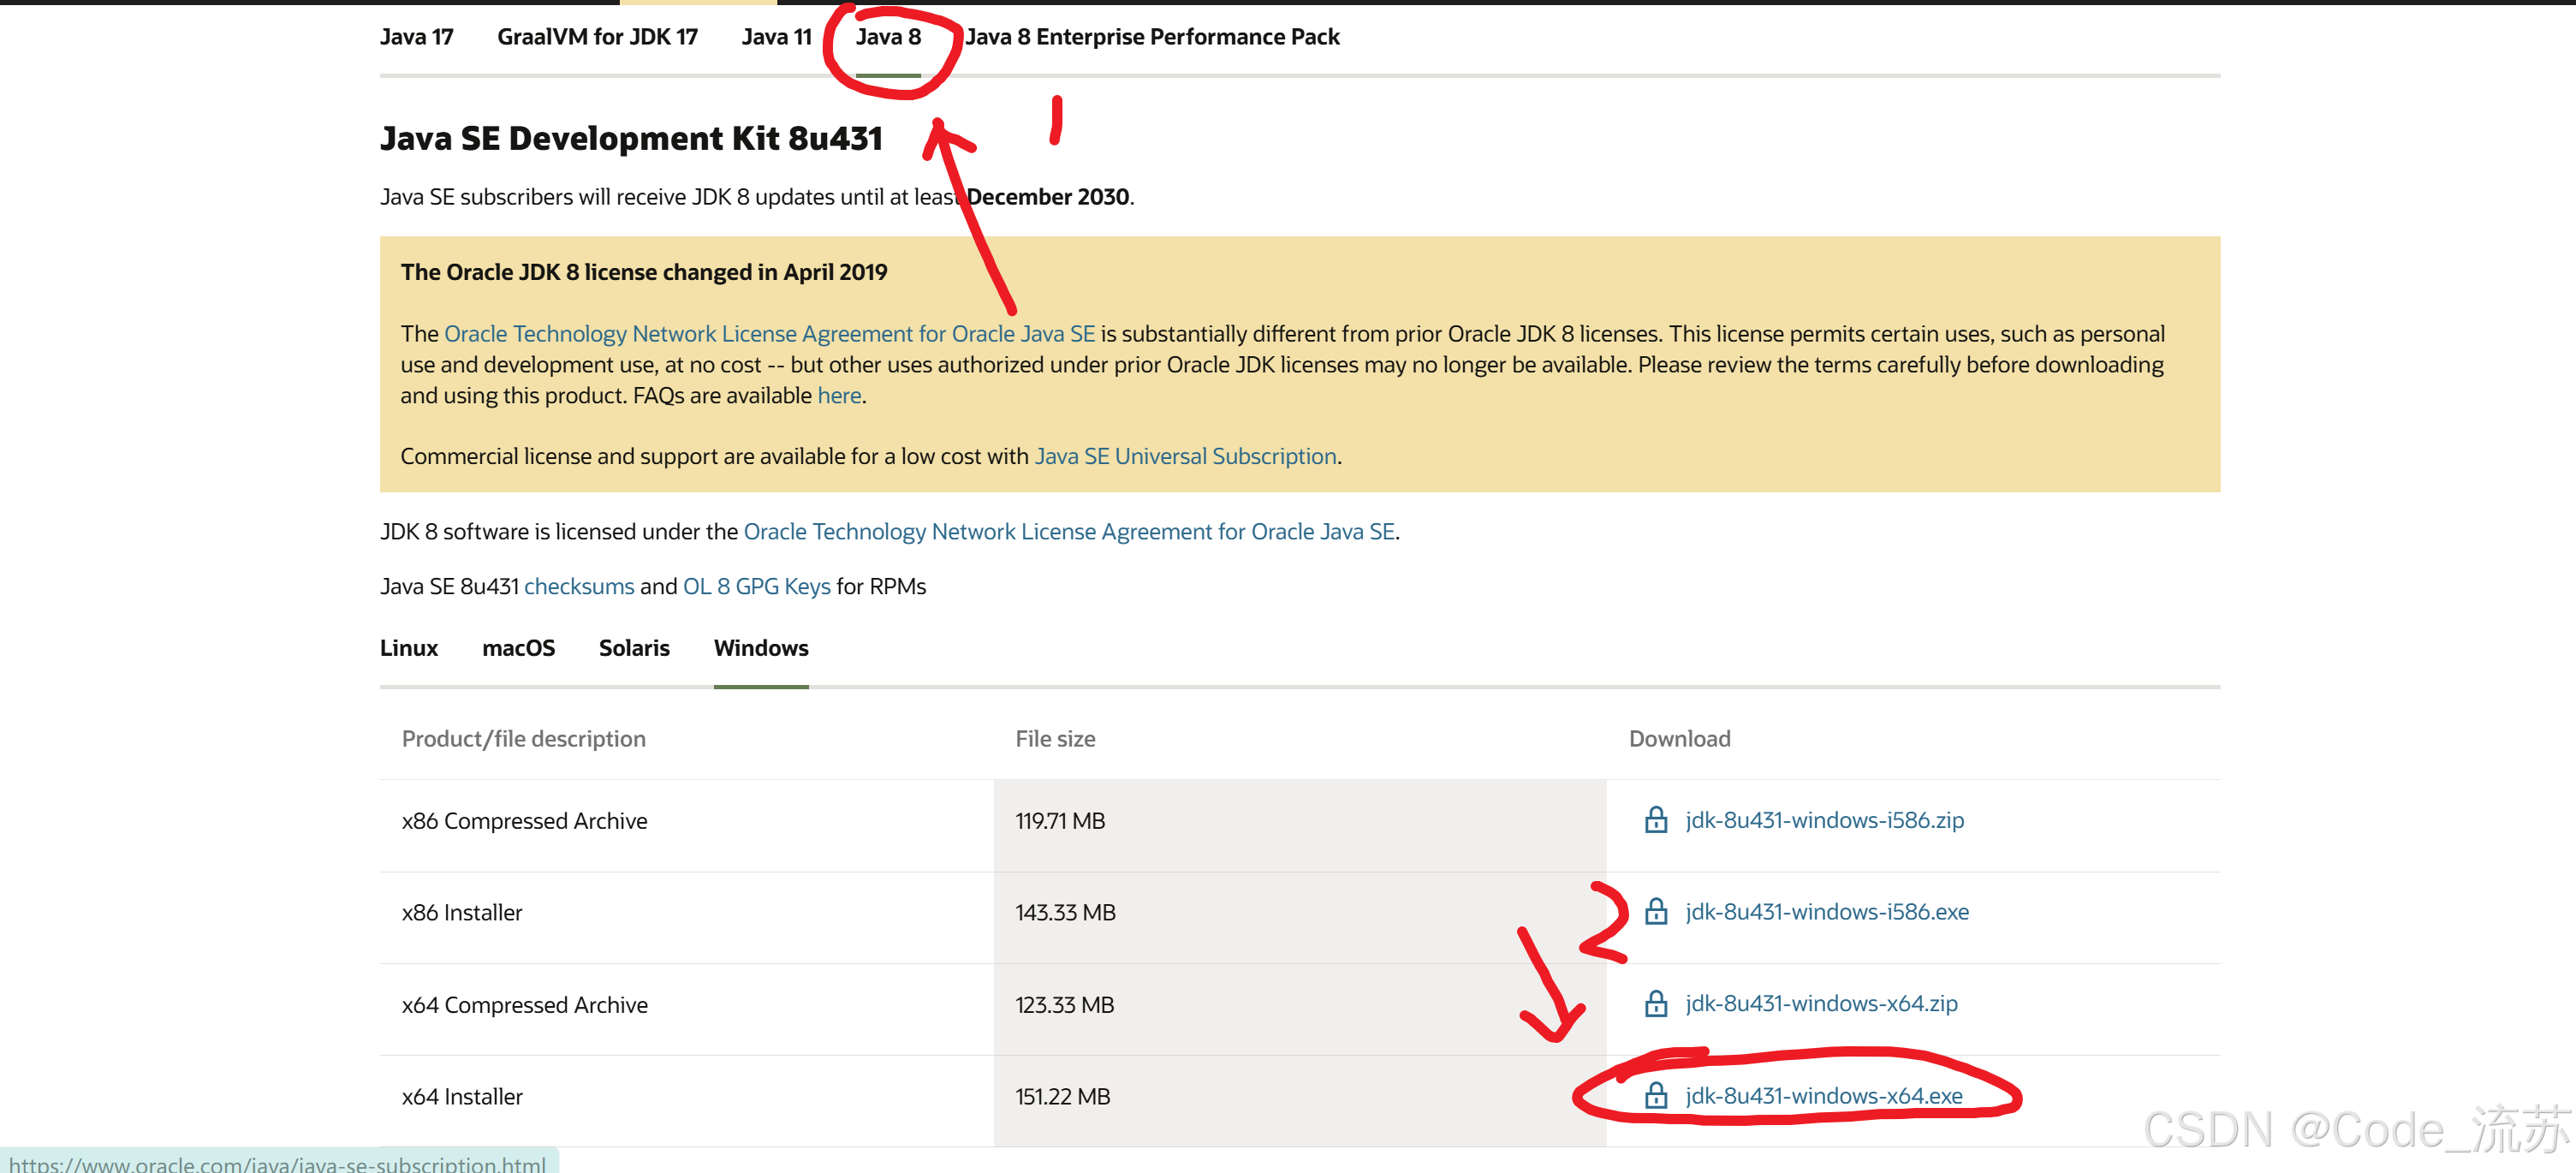
Task: Open Java 8 Enterprise Performance Pack tab
Action: point(1152,37)
